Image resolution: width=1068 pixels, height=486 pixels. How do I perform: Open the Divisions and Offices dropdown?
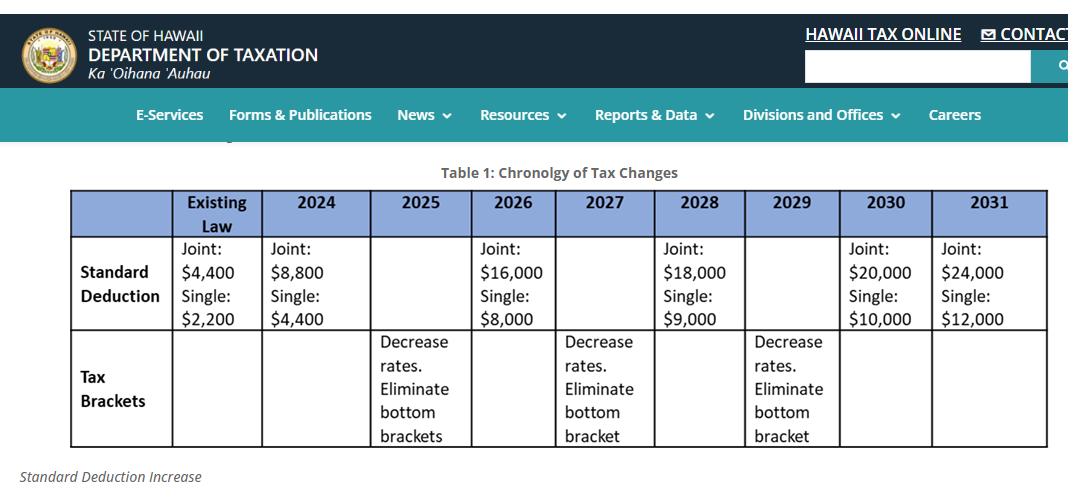pyautogui.click(x=821, y=115)
